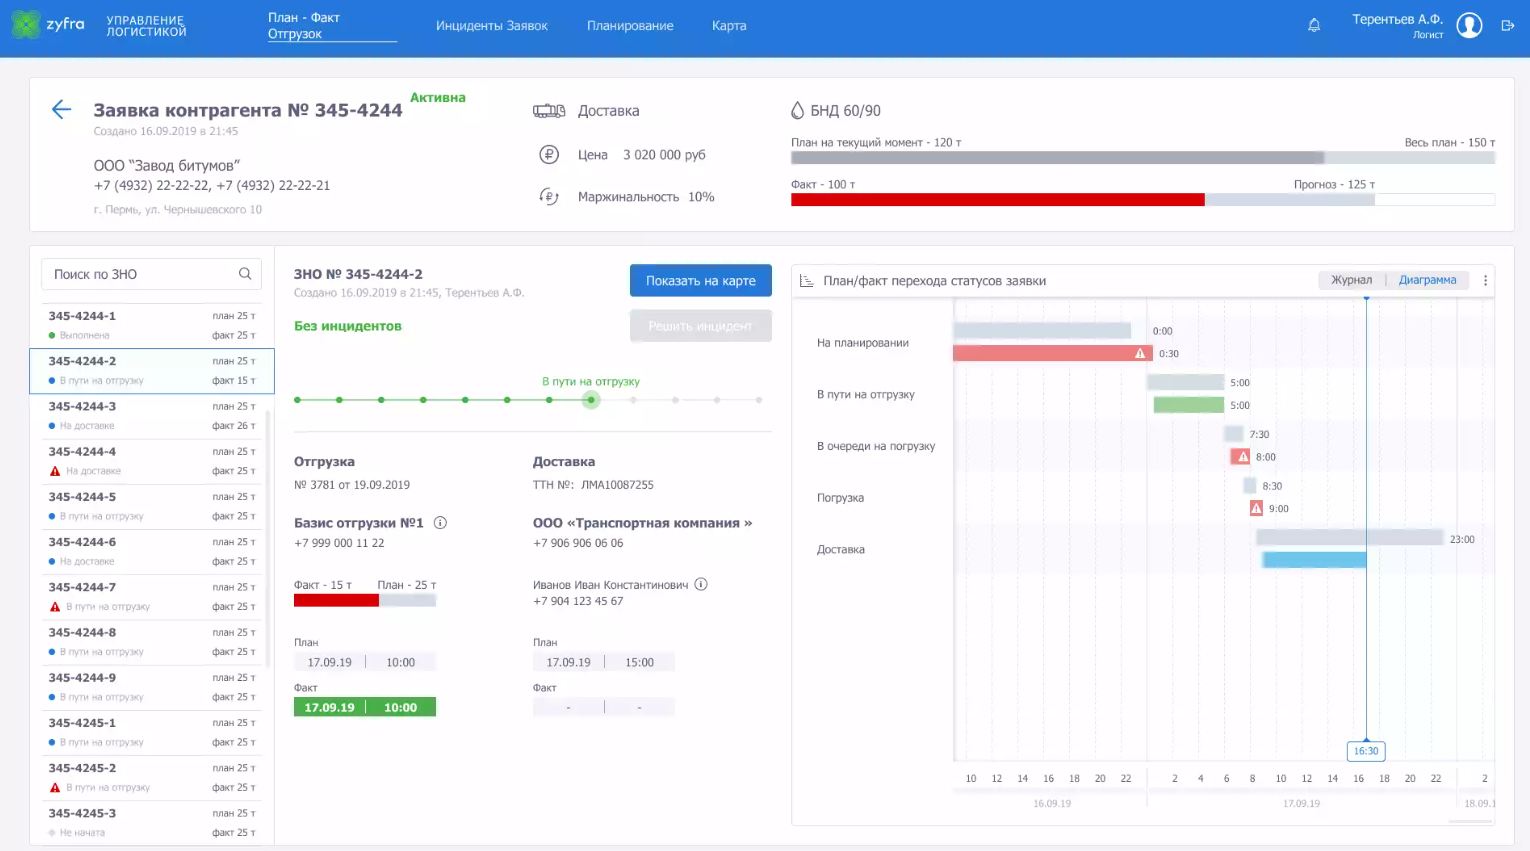Go to the Планирование tab
Screen dimensions: 1530x851
[630, 26]
